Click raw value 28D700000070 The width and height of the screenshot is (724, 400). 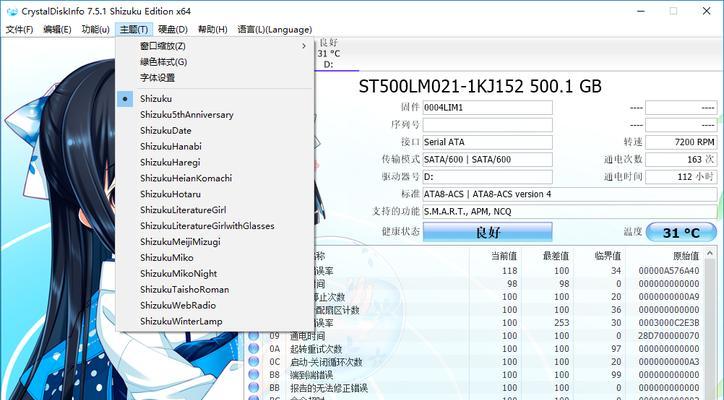point(669,336)
